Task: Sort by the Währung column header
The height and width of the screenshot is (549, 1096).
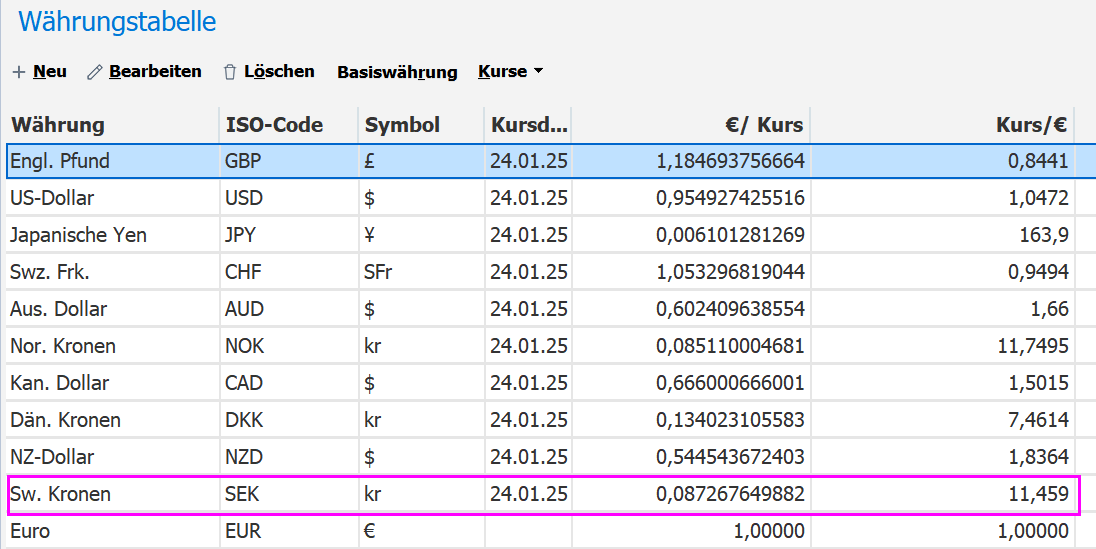Action: 58,125
